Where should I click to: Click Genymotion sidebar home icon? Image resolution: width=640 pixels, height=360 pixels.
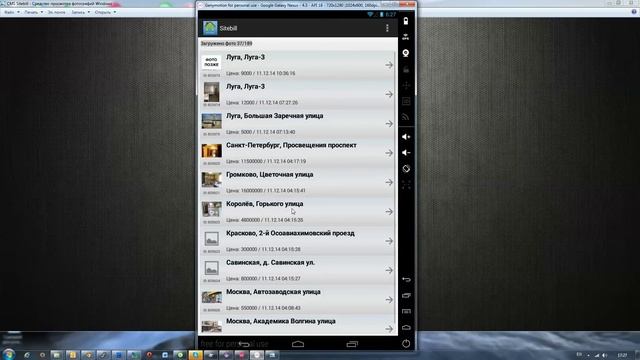point(406,327)
